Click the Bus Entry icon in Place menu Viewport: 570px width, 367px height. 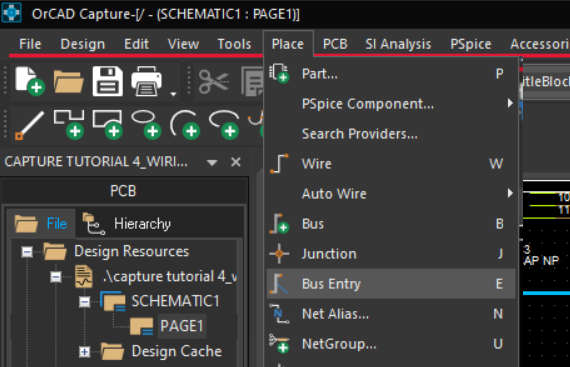pos(279,284)
